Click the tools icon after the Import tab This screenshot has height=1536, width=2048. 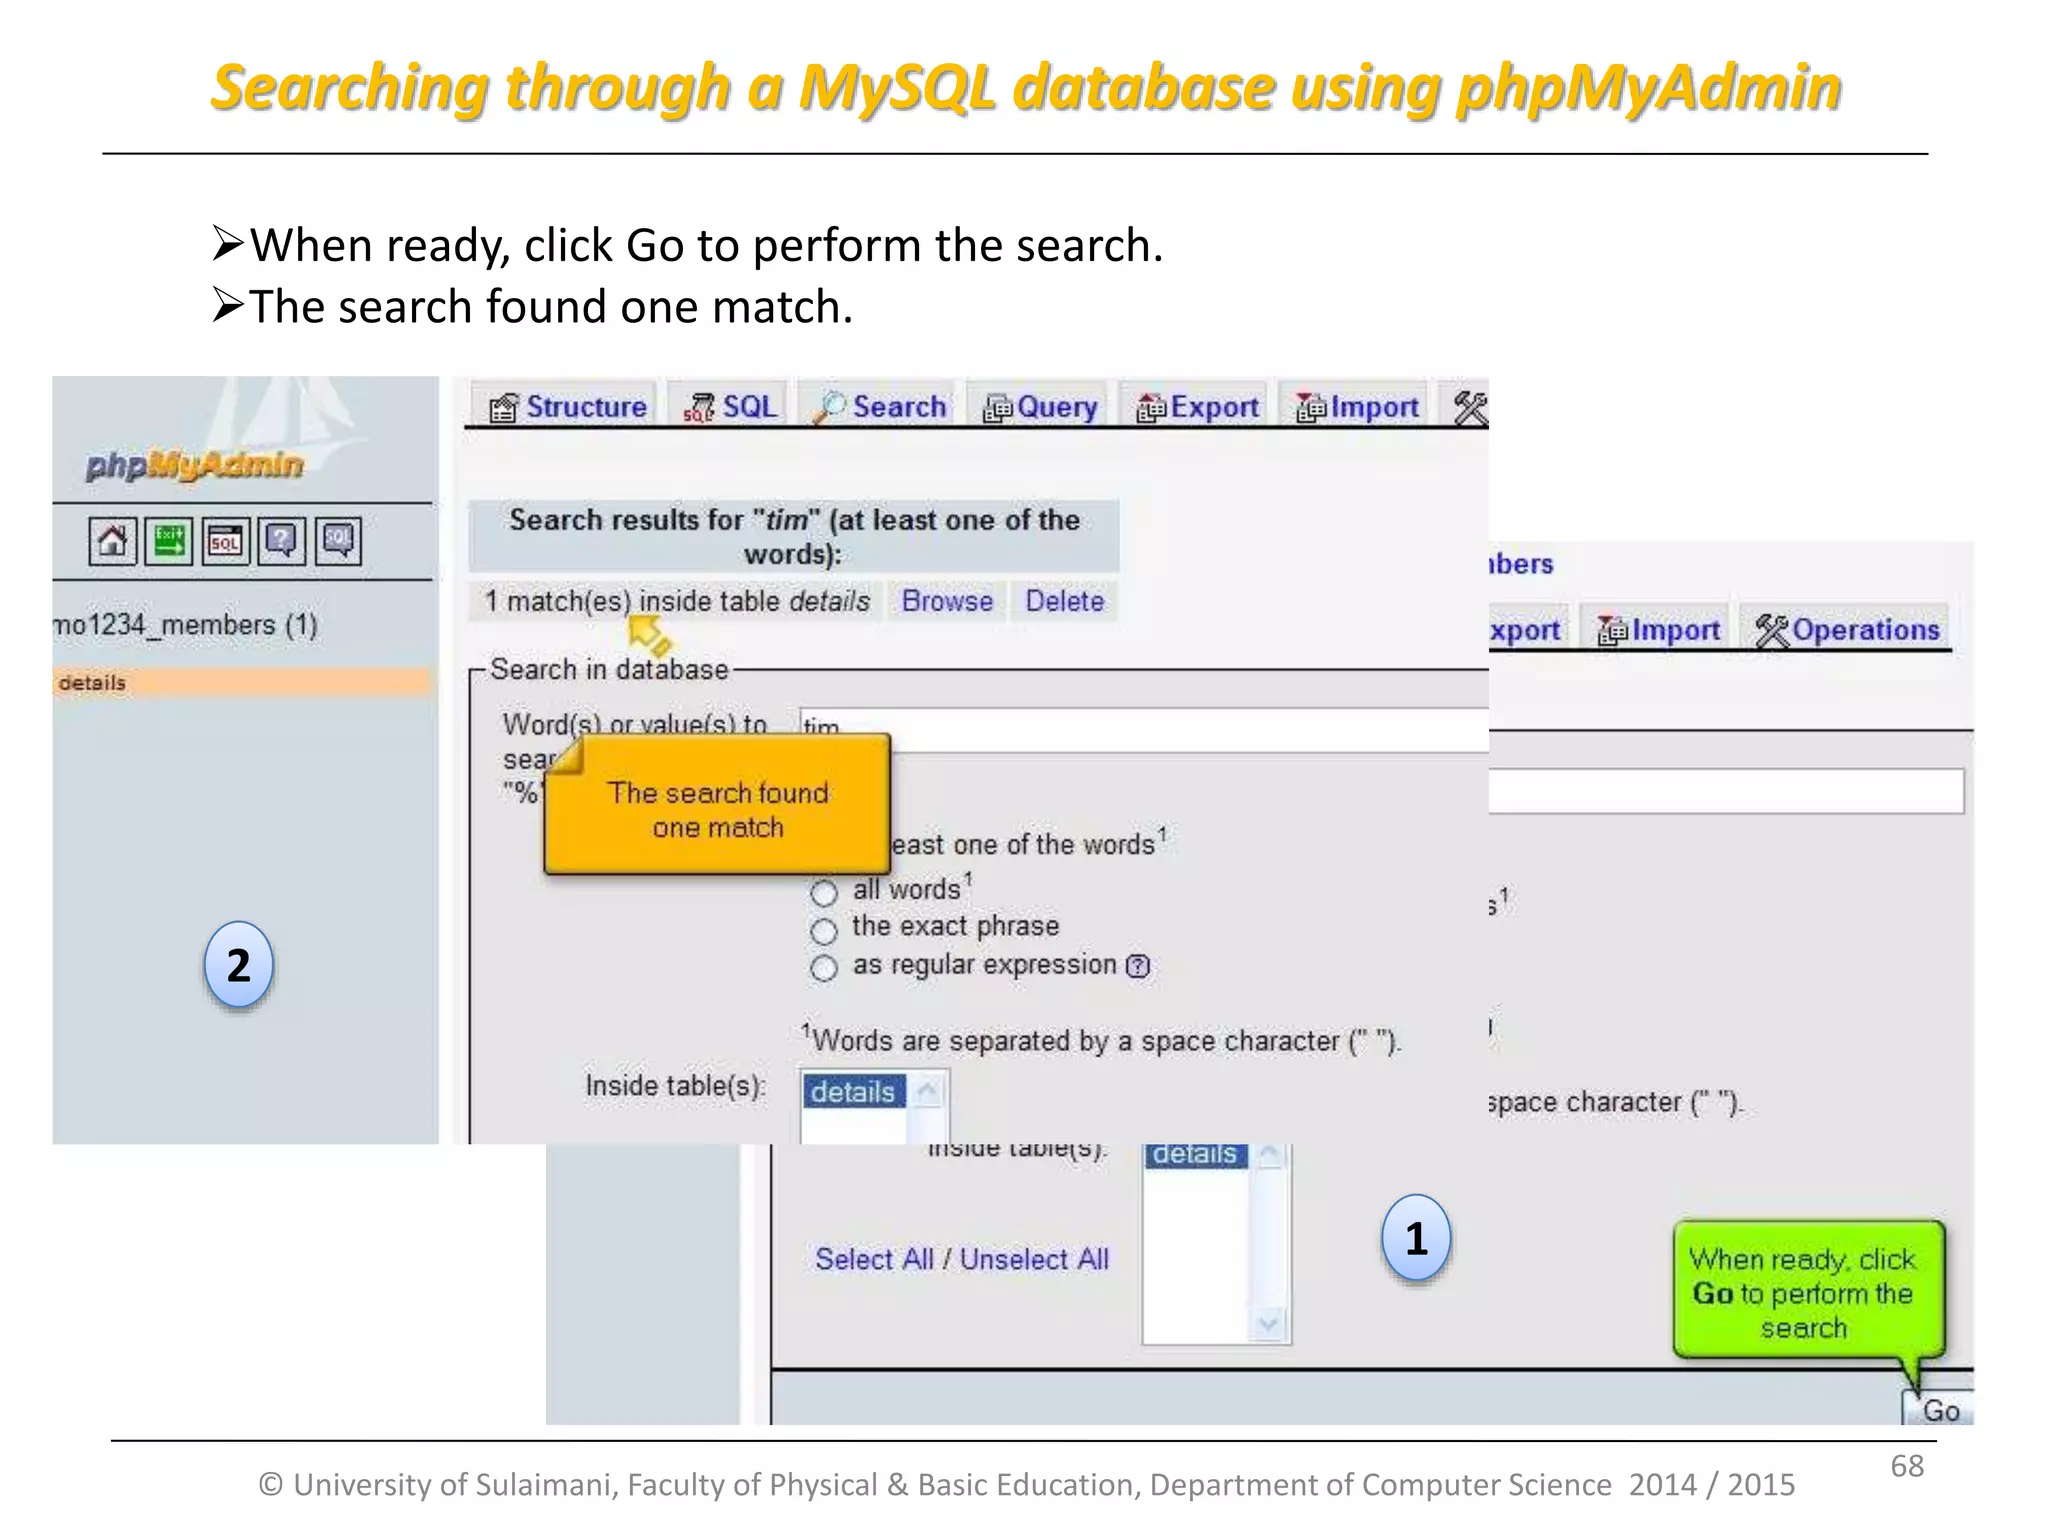pyautogui.click(x=1470, y=408)
